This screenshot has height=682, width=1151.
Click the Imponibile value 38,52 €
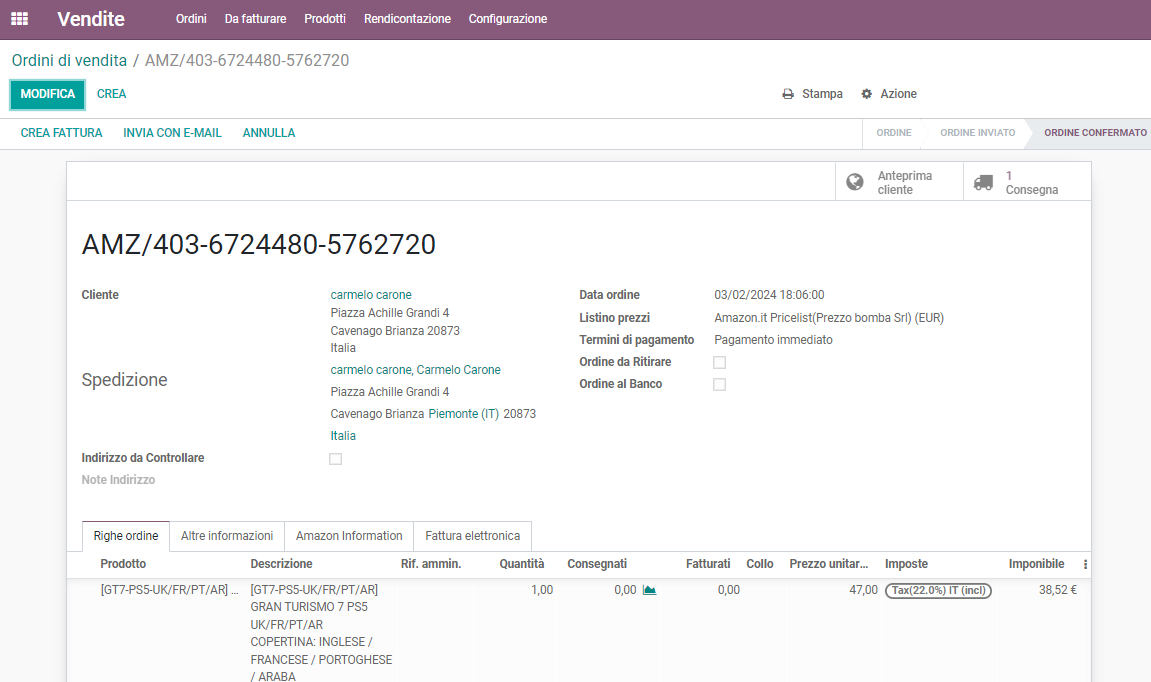point(1058,590)
